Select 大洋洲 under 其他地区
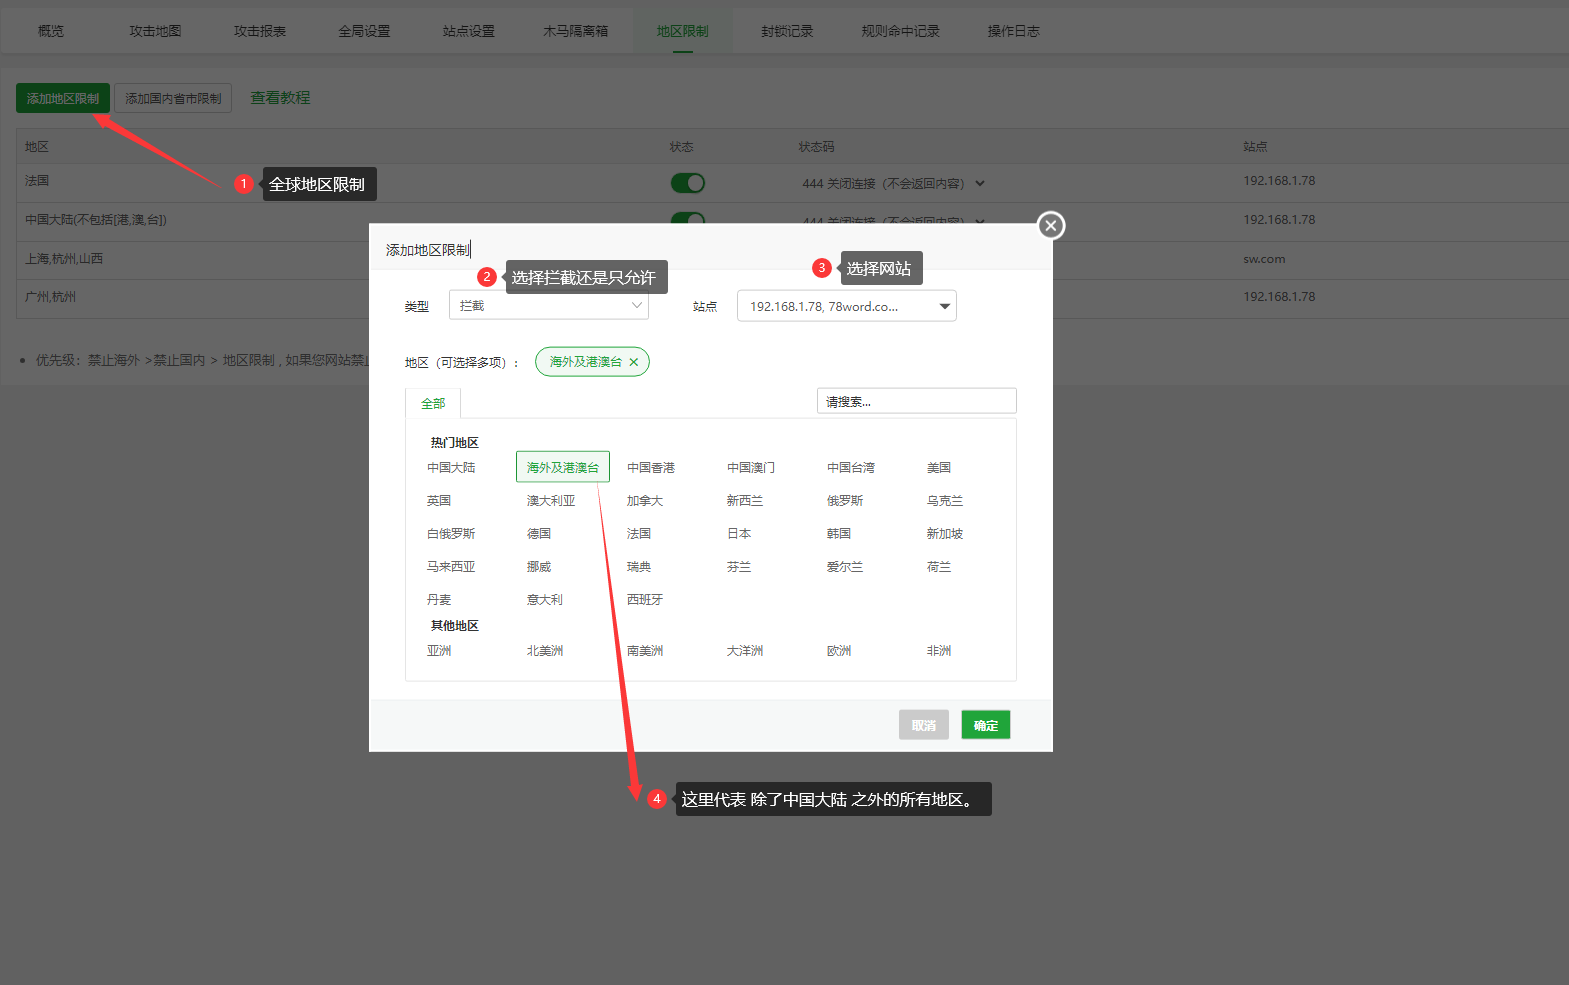1569x985 pixels. (x=745, y=651)
